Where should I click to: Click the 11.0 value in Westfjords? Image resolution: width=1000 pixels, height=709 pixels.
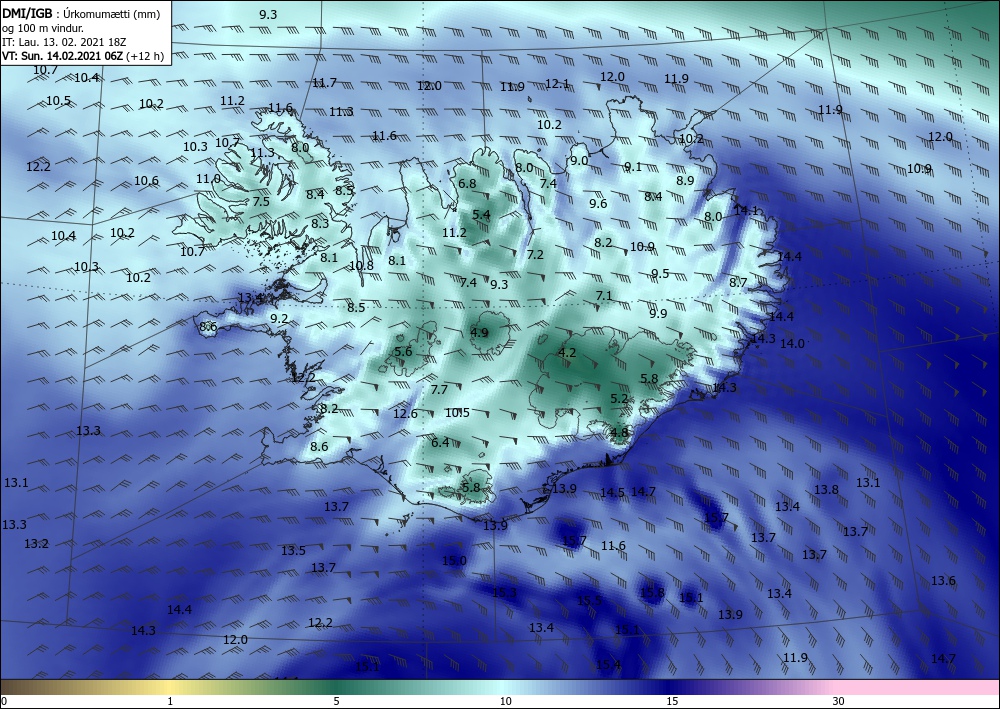pos(209,179)
